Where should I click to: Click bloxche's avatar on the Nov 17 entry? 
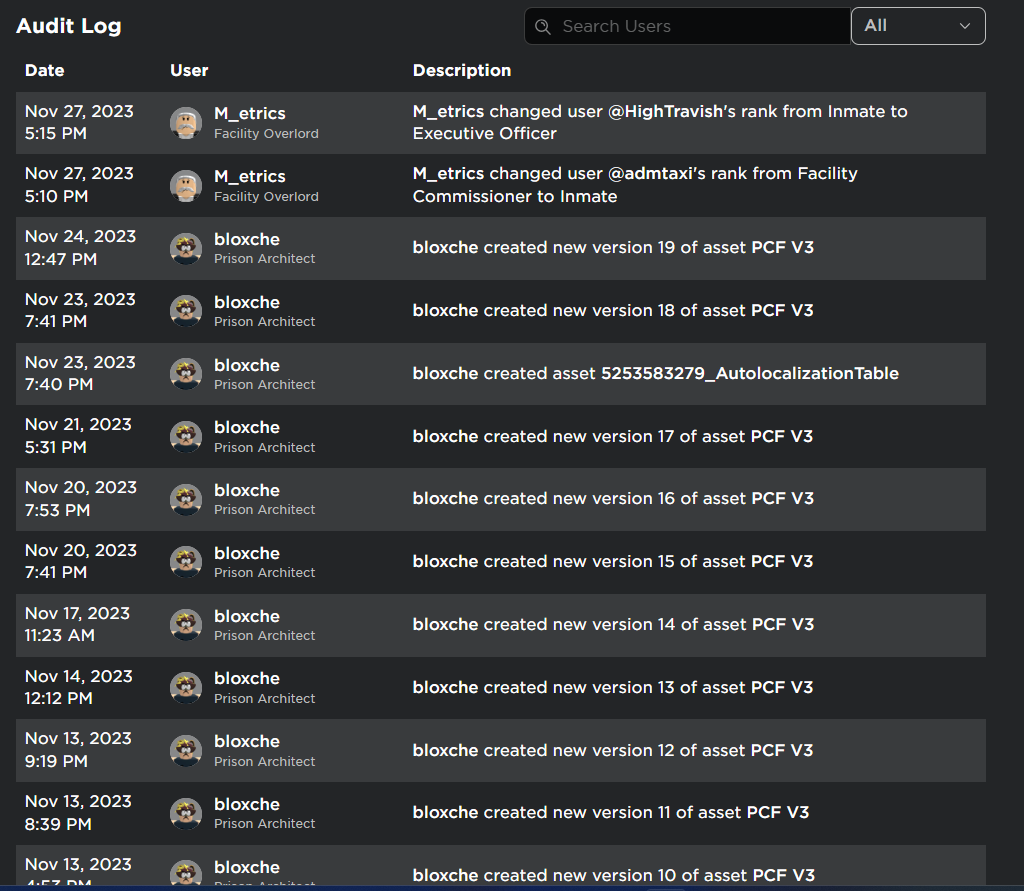tap(185, 624)
